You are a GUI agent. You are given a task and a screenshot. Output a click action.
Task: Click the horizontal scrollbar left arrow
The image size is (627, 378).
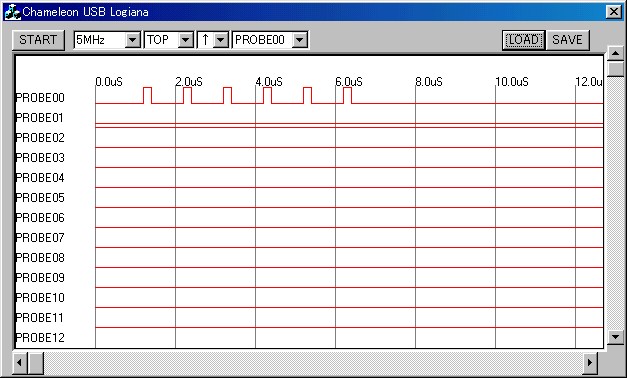19,363
